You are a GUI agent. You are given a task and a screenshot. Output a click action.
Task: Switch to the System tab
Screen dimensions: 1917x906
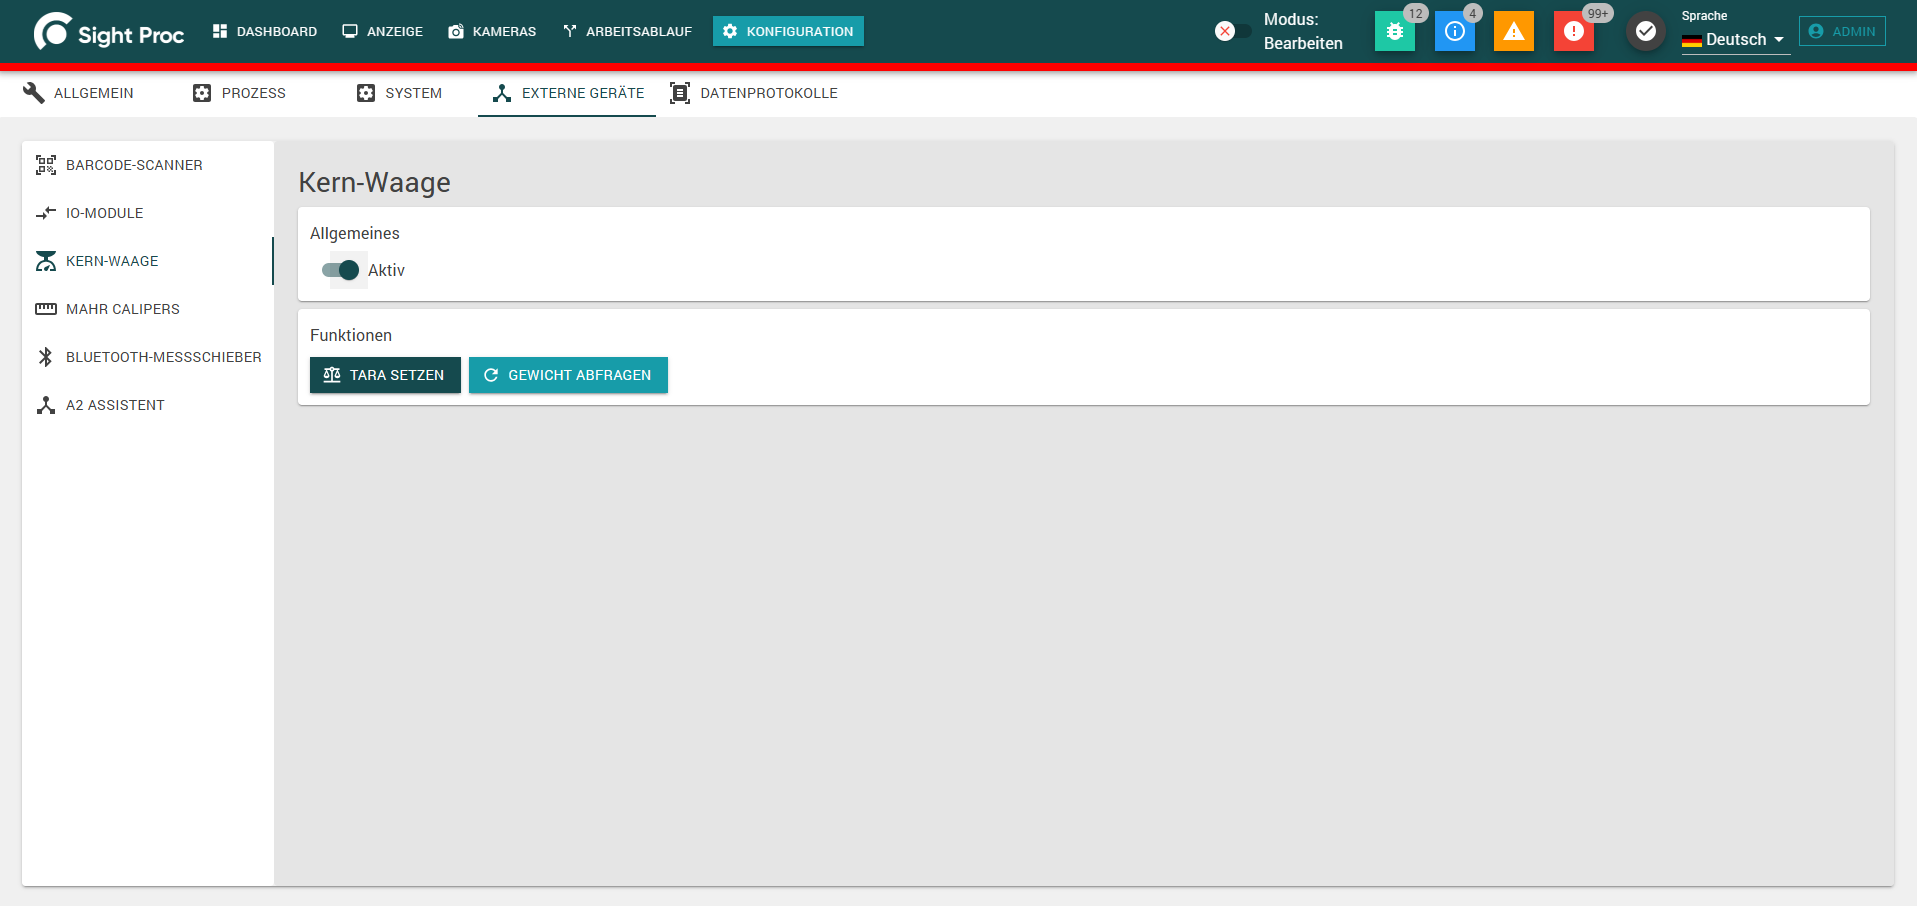(x=400, y=93)
